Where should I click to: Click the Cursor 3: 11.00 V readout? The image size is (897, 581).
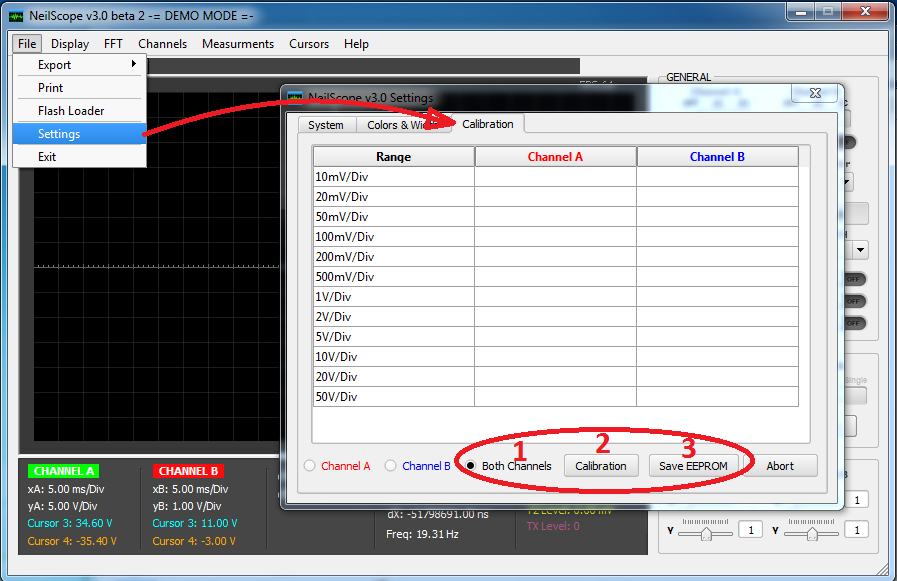(195, 524)
